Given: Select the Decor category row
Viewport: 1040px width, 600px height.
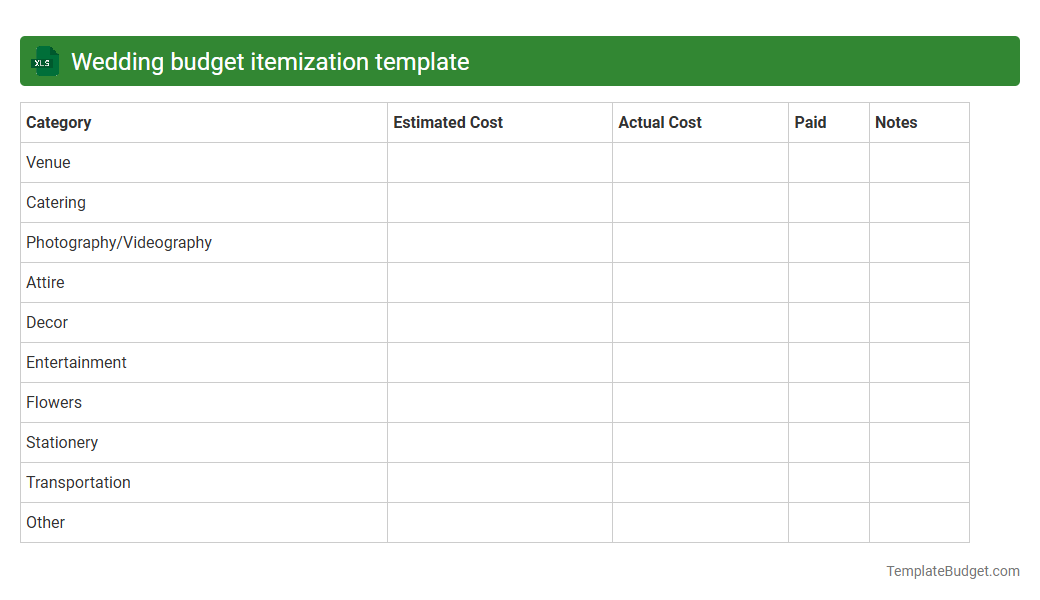Looking at the screenshot, I should [x=47, y=322].
